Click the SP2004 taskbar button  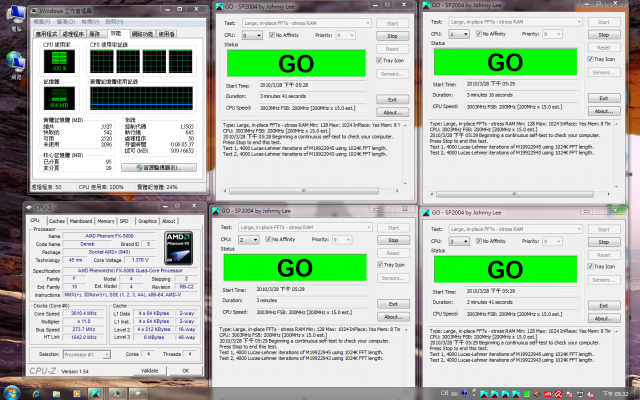click(x=96, y=393)
